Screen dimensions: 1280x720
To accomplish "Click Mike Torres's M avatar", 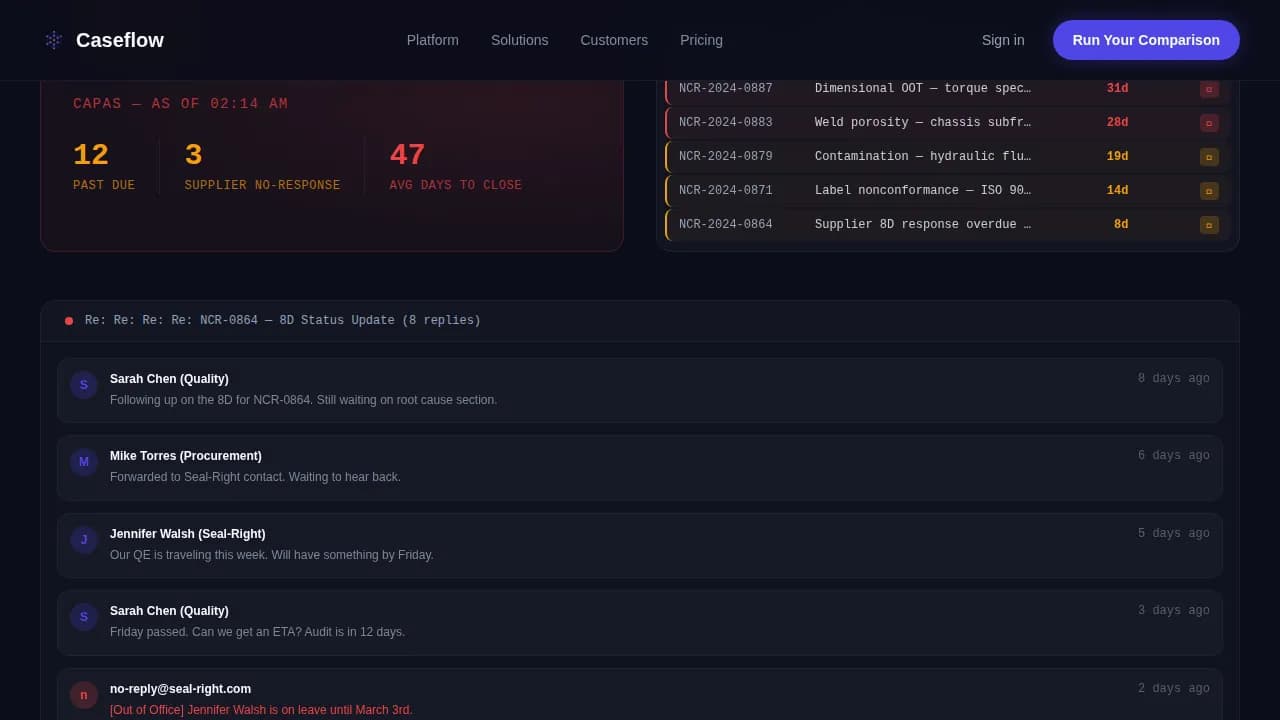I will click(x=84, y=462).
